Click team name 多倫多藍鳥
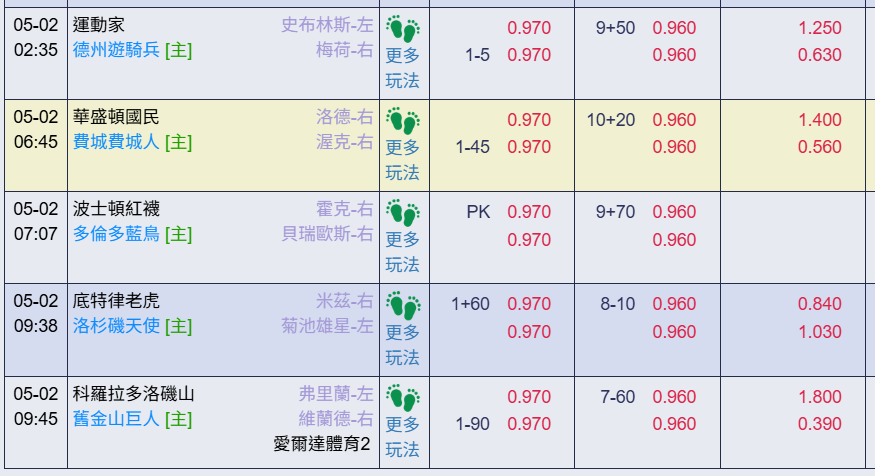The width and height of the screenshot is (875, 476). (116, 235)
